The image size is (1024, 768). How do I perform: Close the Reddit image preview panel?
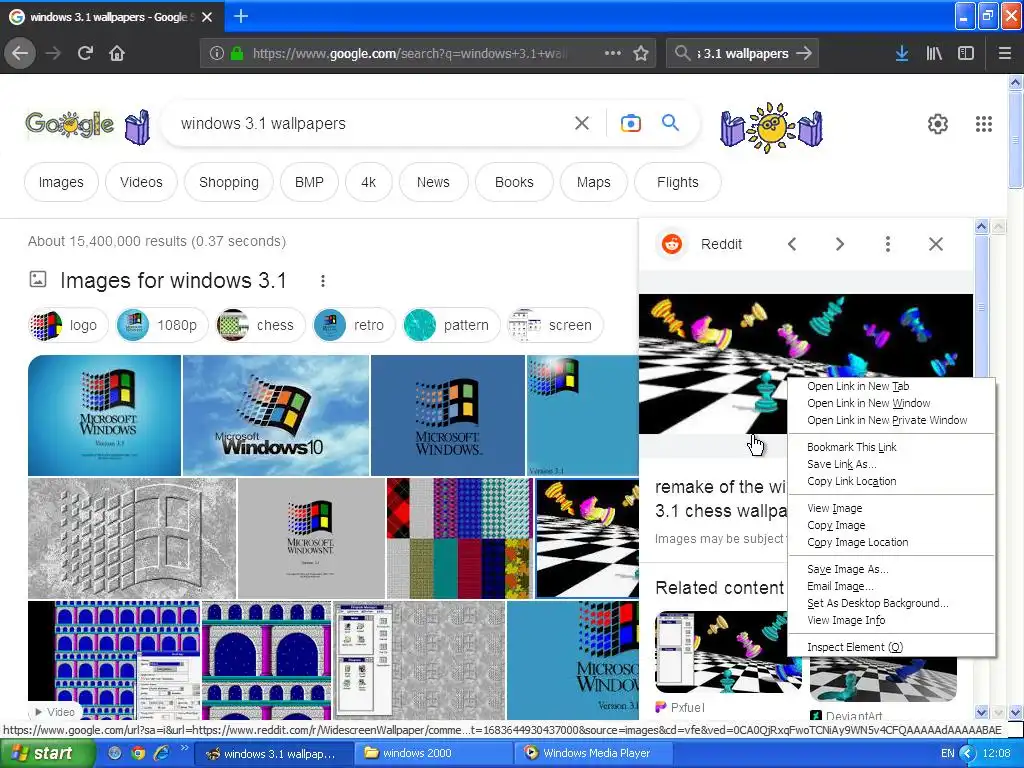936,244
